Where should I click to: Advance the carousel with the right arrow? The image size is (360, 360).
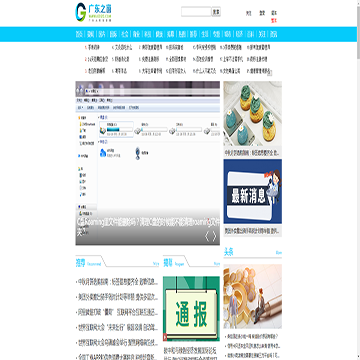tap(214, 237)
